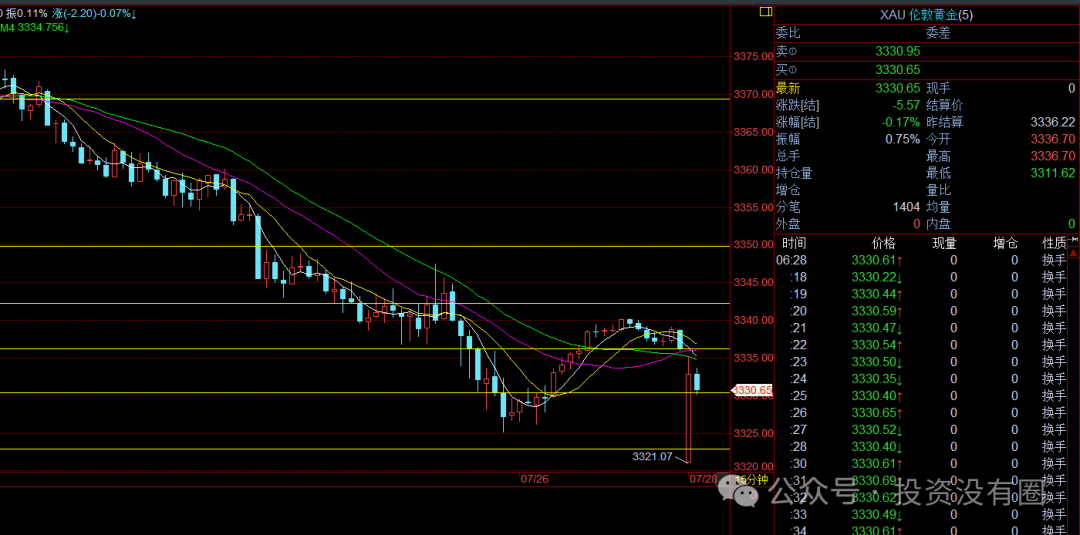Click the XAU 伦敦黄金(5) title
The width and height of the screenshot is (1080, 535).
925,15
